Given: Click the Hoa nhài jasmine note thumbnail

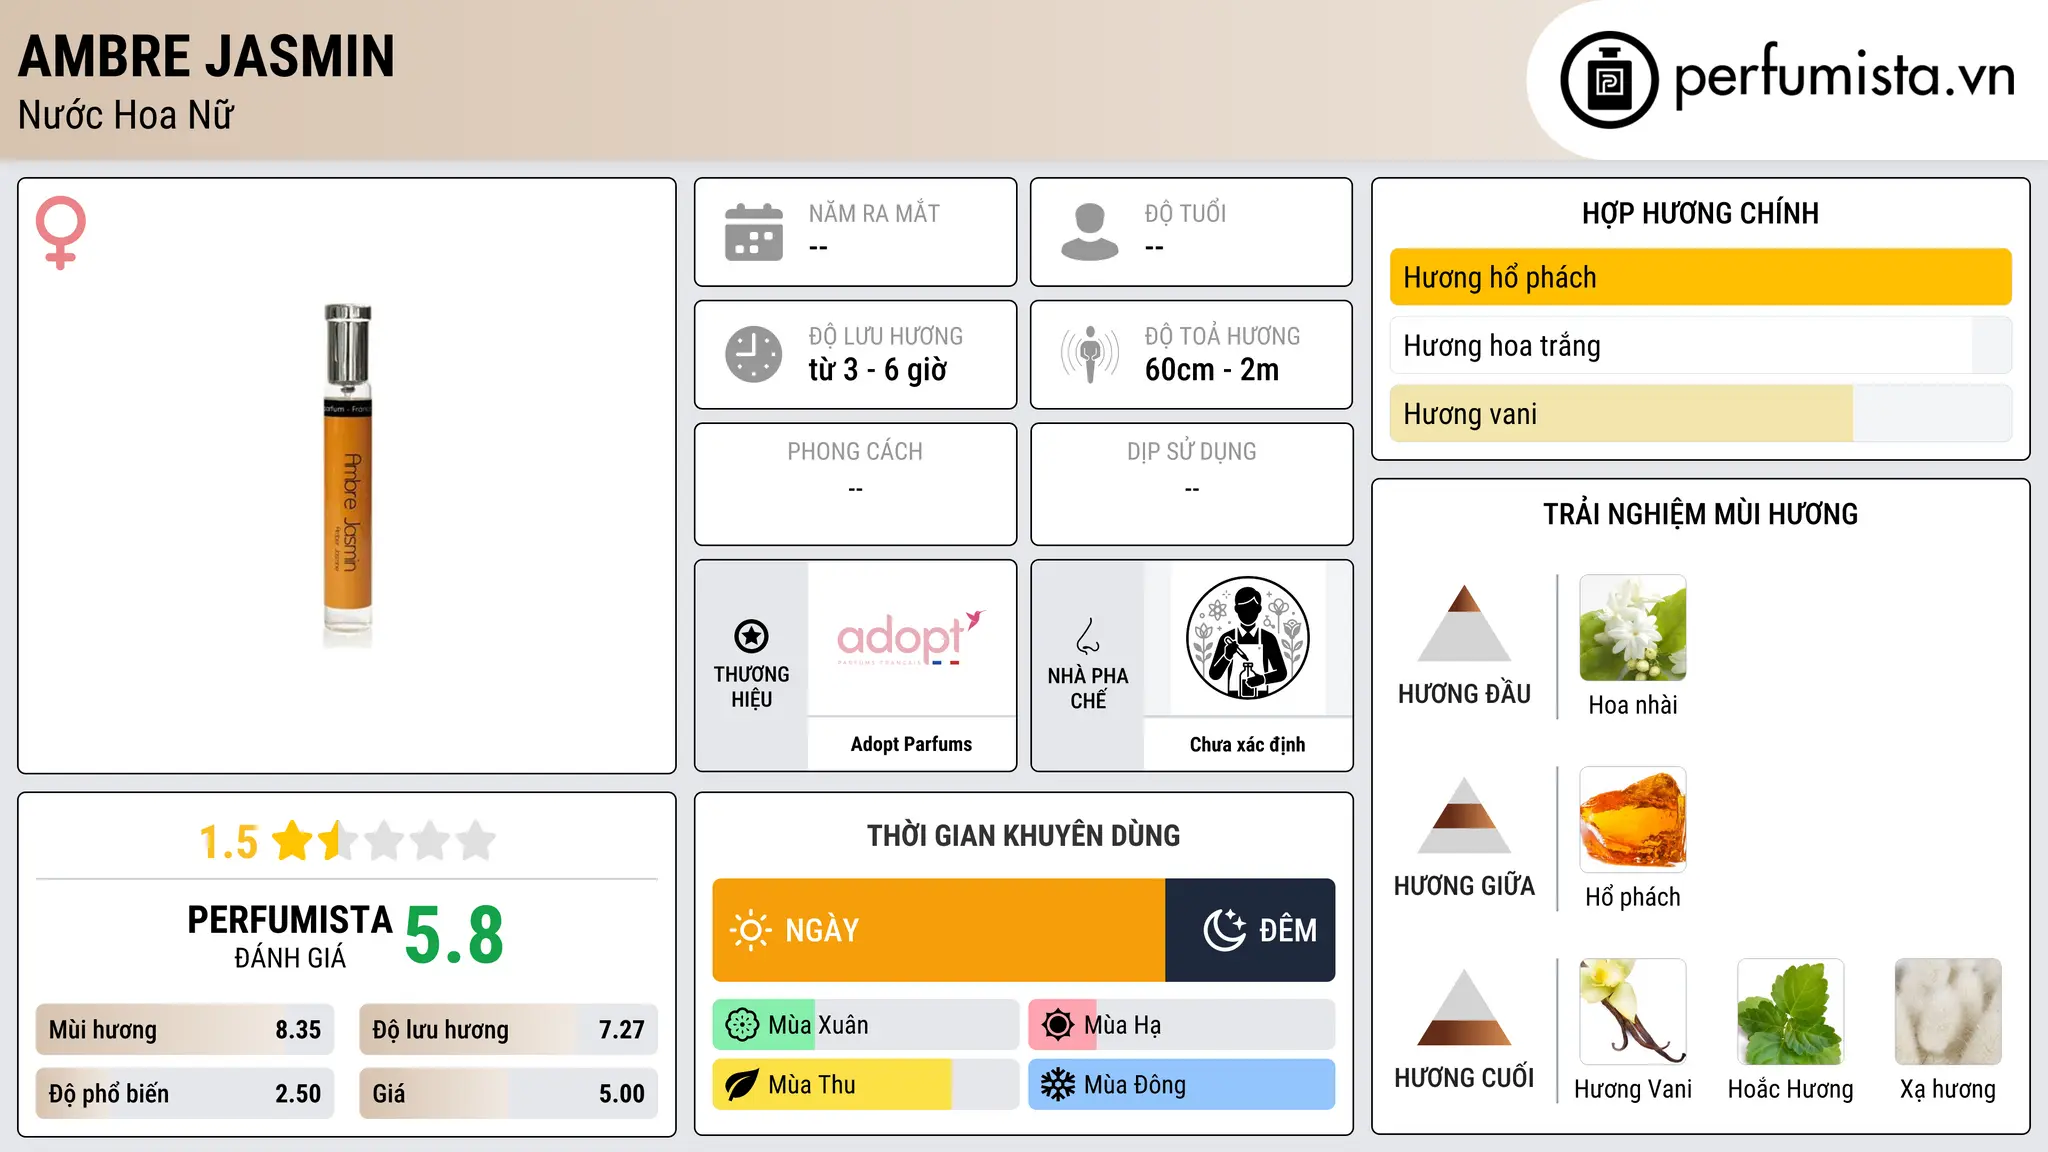Looking at the screenshot, I should coord(1632,628).
